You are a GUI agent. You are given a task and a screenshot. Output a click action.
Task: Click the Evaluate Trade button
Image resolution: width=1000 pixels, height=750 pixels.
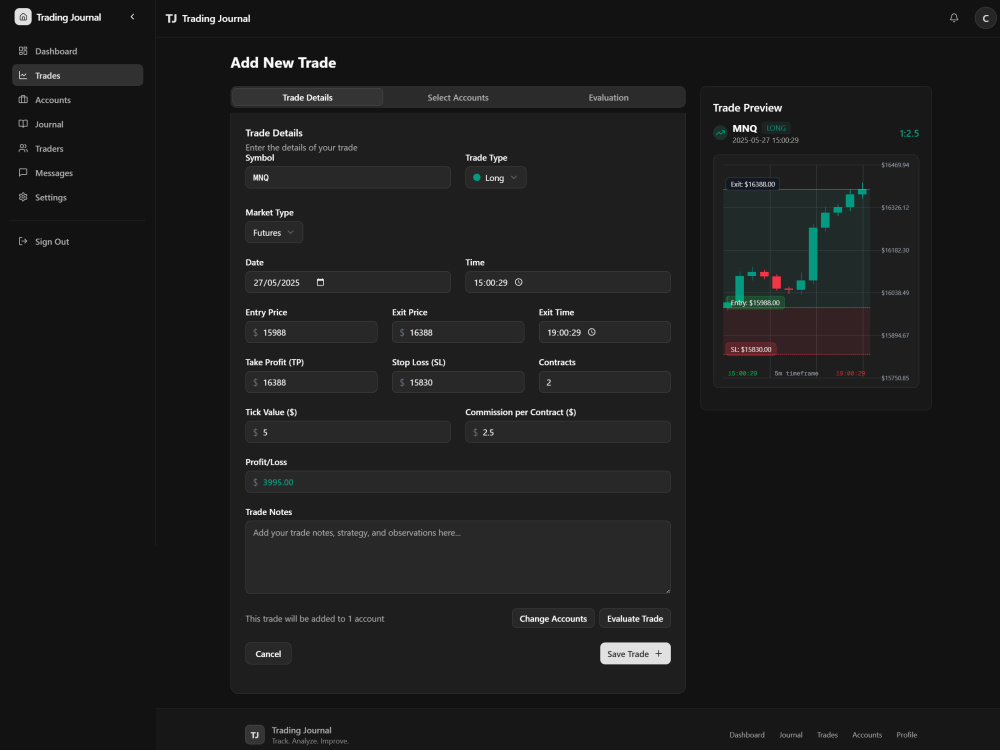click(x=635, y=618)
